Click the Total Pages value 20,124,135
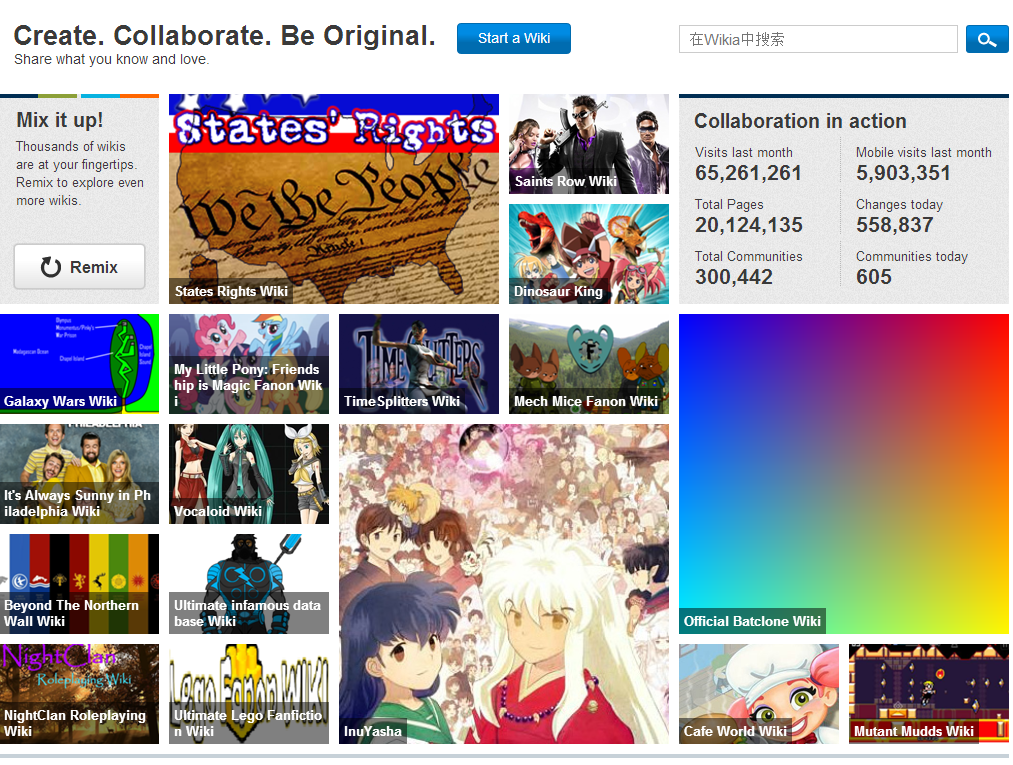Image resolution: width=1013 pixels, height=765 pixels. [749, 225]
